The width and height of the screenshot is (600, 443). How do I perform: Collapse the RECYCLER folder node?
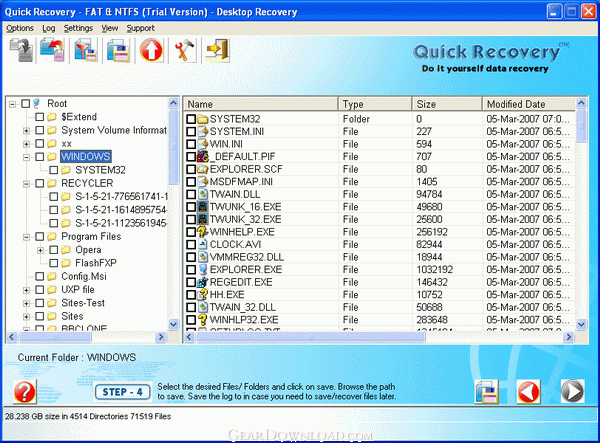[x=26, y=184]
